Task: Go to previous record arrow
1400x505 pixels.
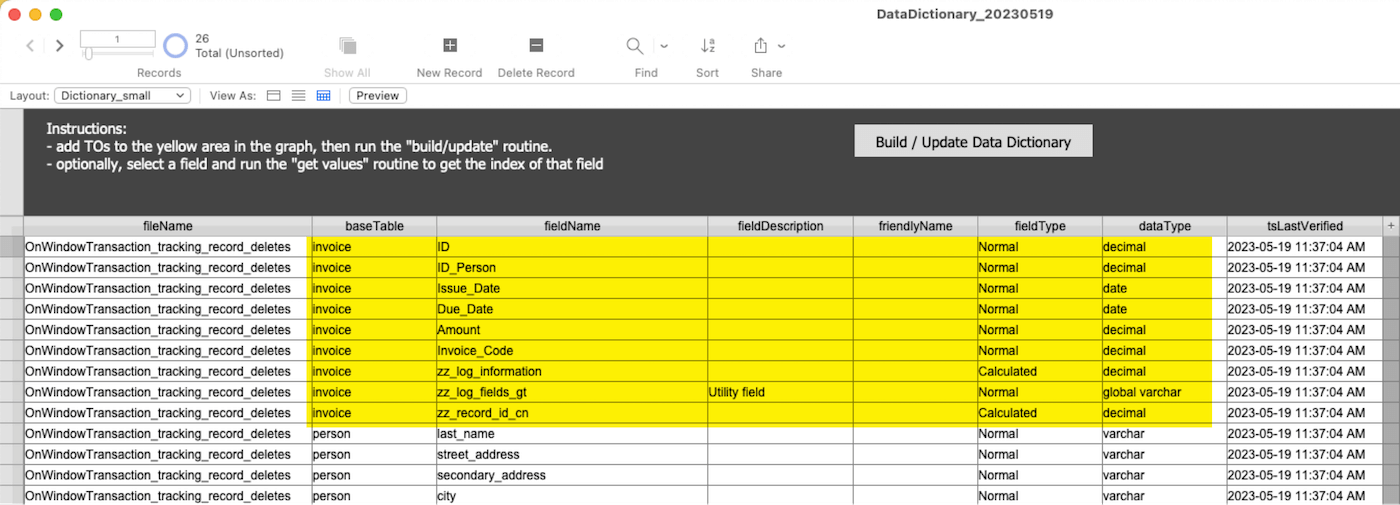Action: [x=30, y=46]
